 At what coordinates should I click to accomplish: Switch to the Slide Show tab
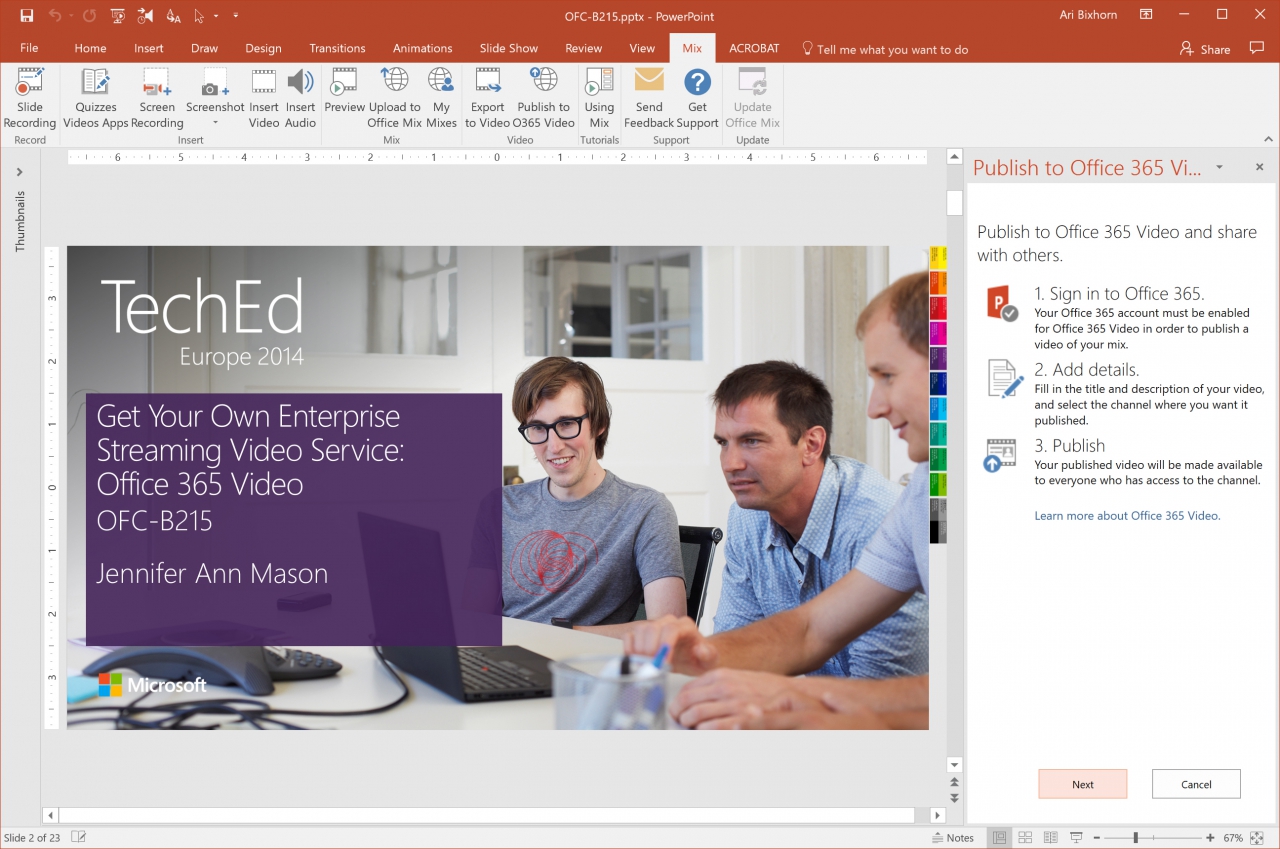(x=508, y=48)
